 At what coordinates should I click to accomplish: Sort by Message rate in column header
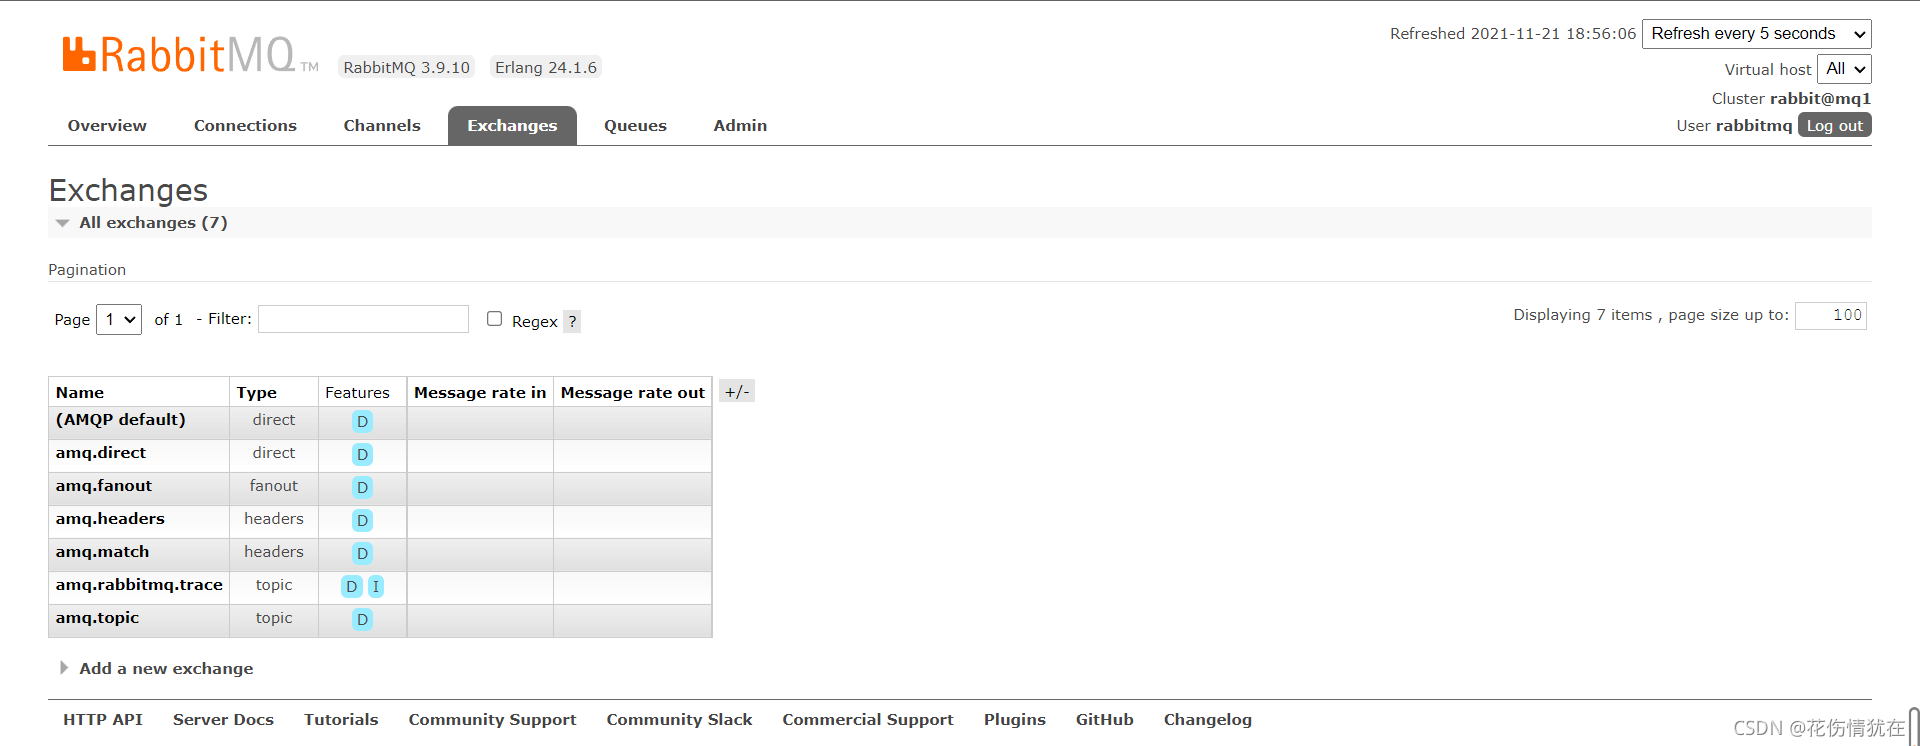pyautogui.click(x=480, y=392)
